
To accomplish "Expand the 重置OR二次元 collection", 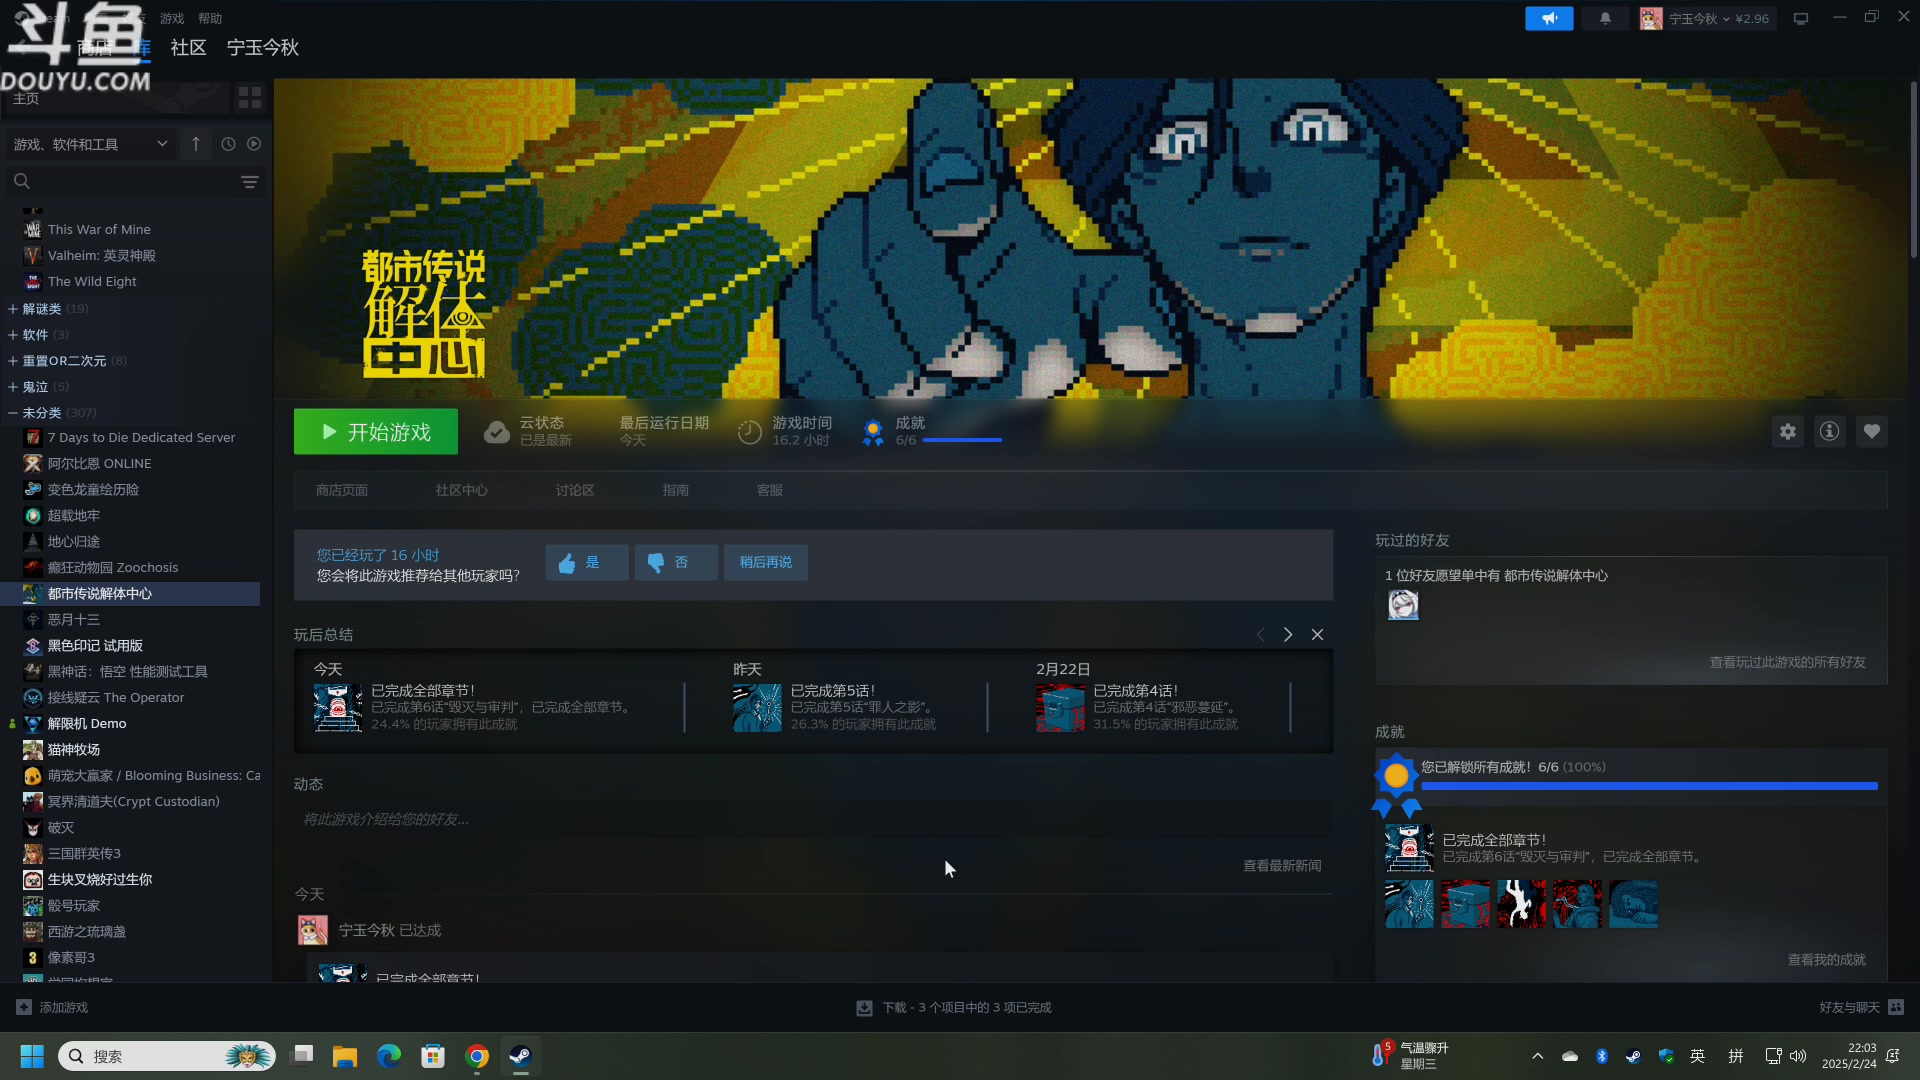I will click(13, 361).
